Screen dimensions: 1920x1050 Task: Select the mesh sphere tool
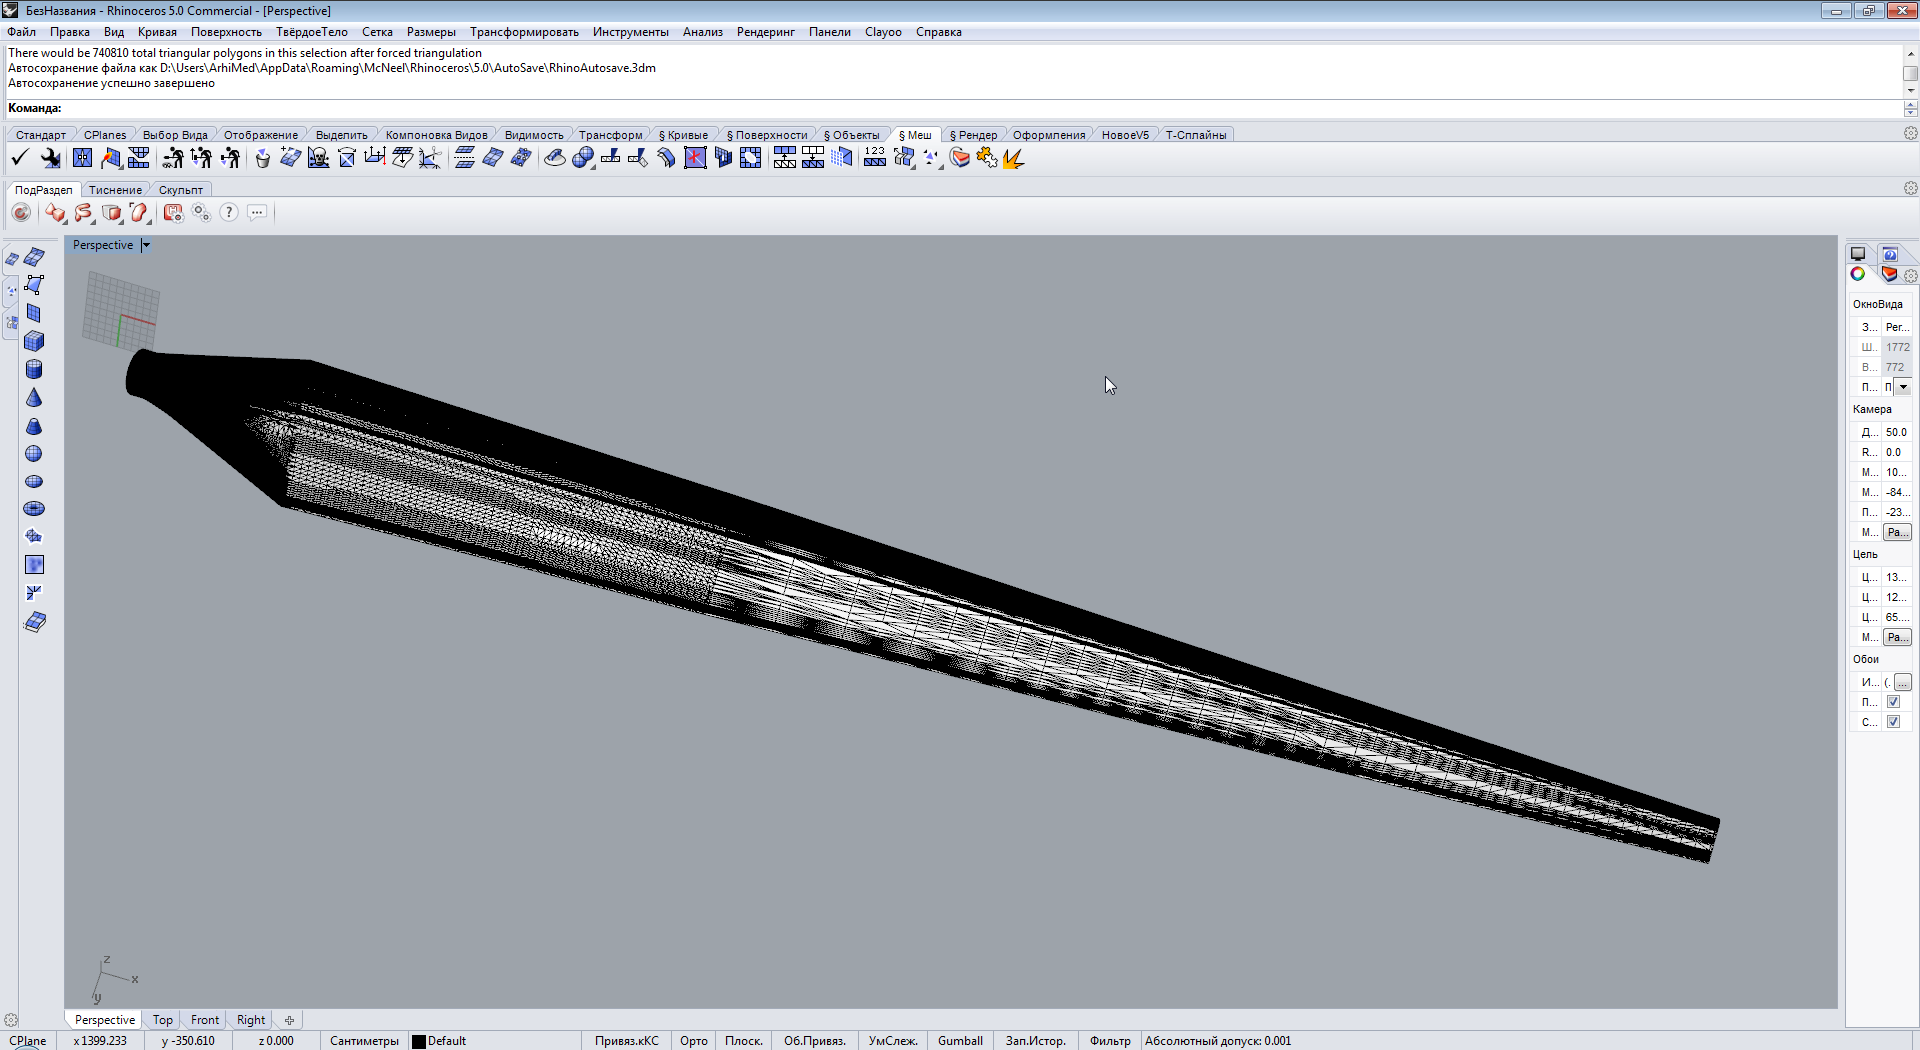click(x=34, y=454)
